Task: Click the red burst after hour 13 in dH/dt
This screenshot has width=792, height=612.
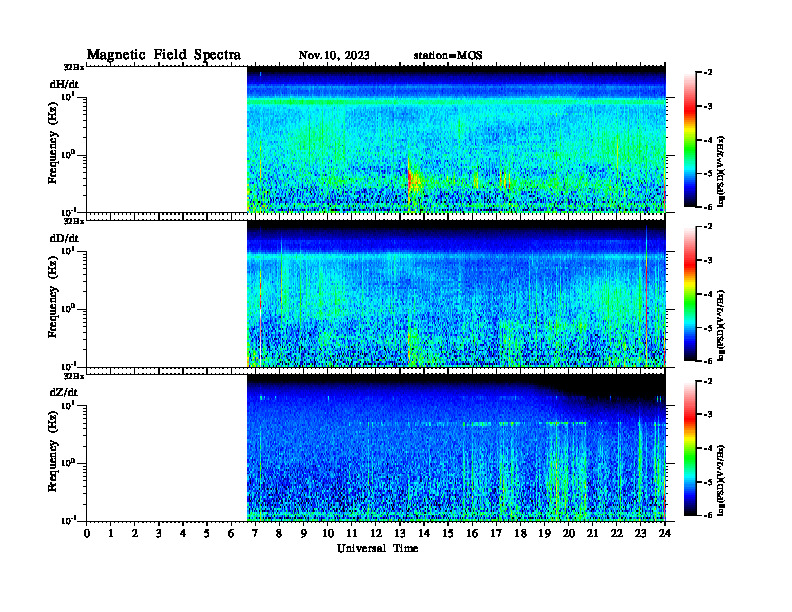Action: tap(411, 180)
